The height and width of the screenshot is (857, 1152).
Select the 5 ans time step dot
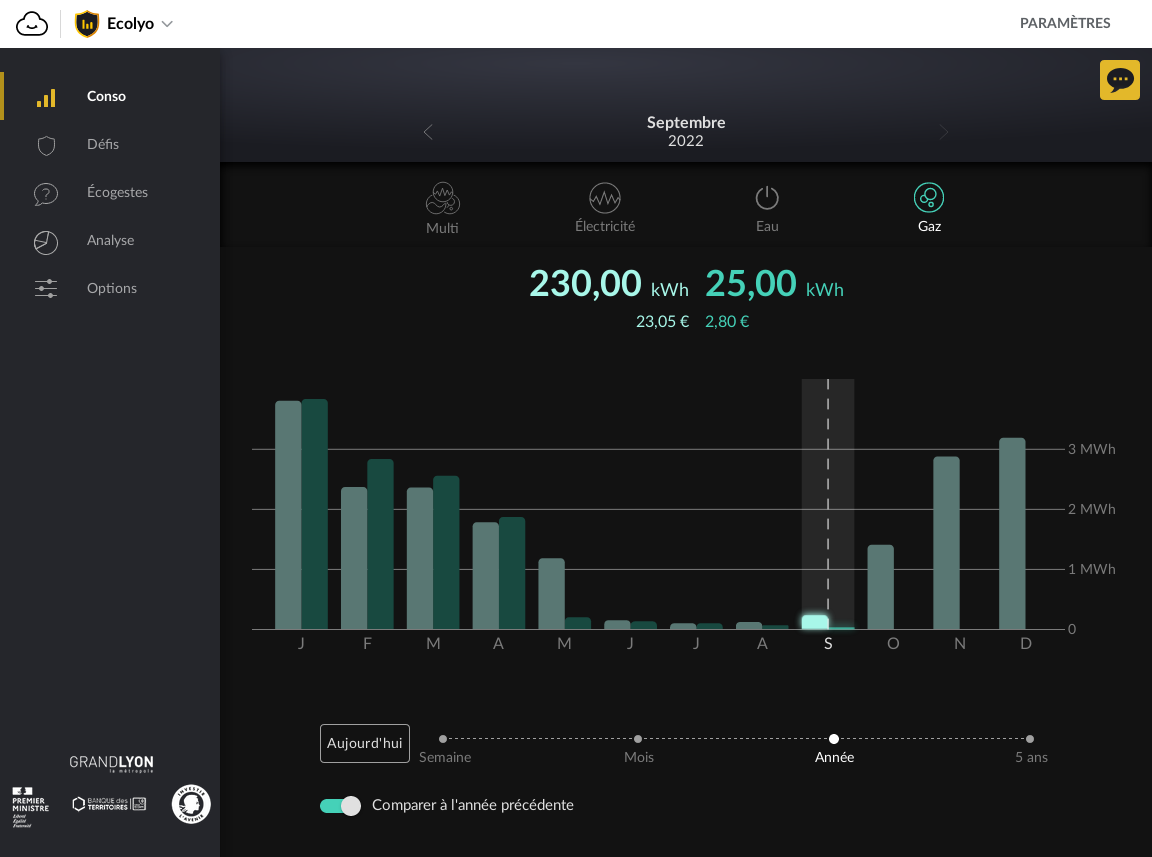1030,739
